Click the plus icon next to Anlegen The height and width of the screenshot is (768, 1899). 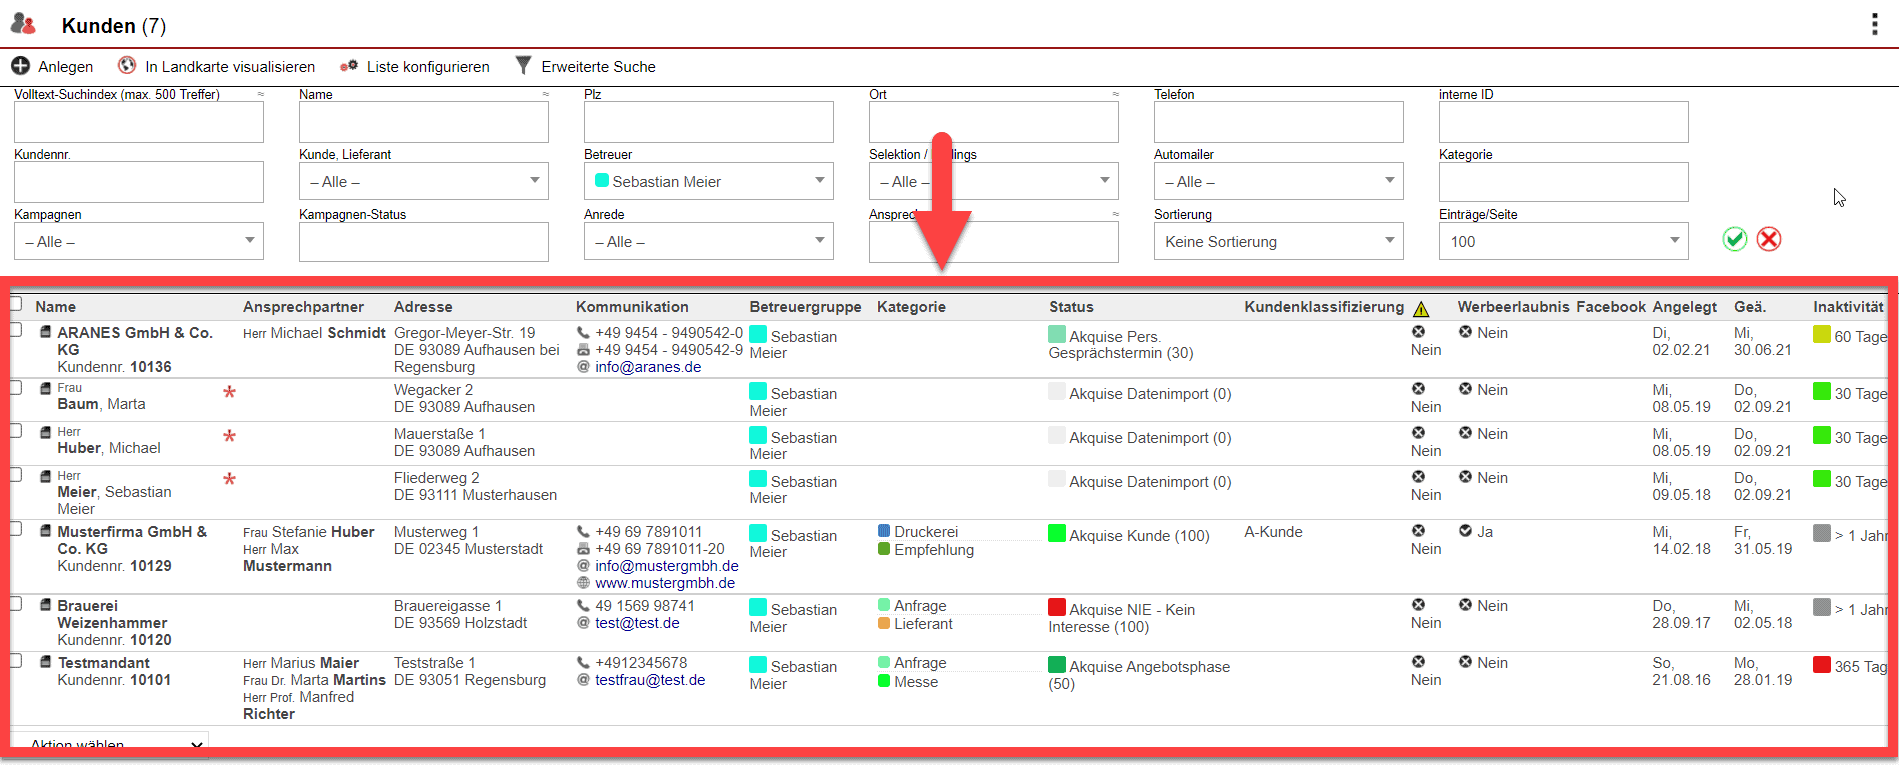tap(20, 66)
